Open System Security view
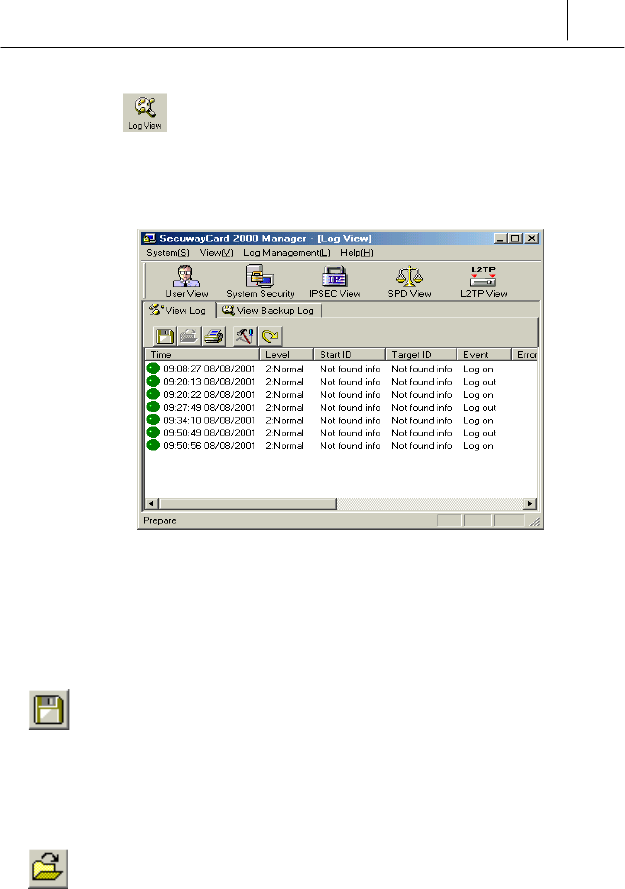Image resolution: width=625 pixels, height=889 pixels. pos(260,281)
